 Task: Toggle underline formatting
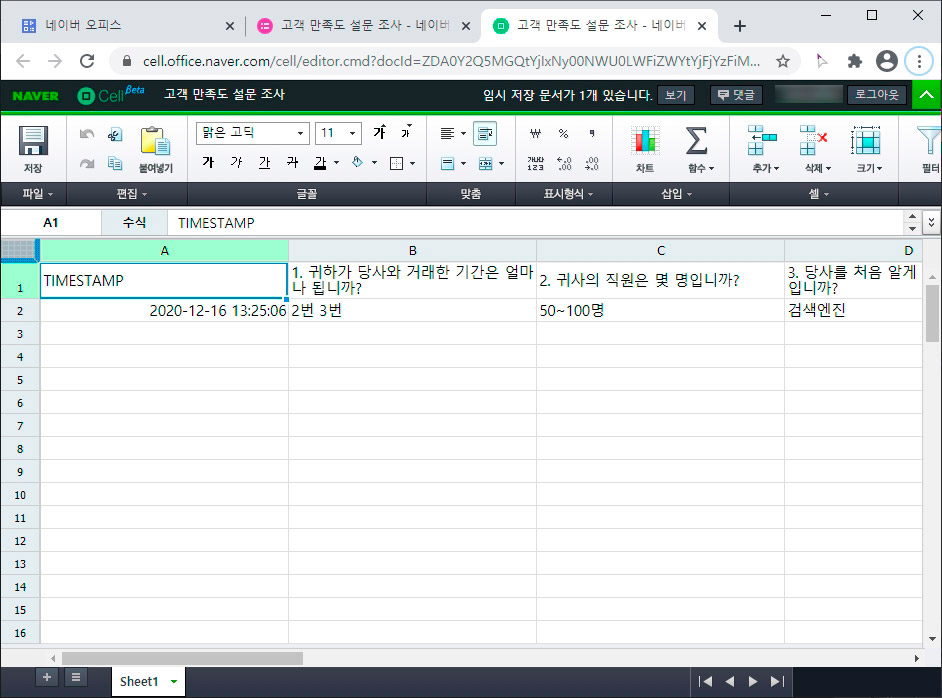(x=263, y=161)
